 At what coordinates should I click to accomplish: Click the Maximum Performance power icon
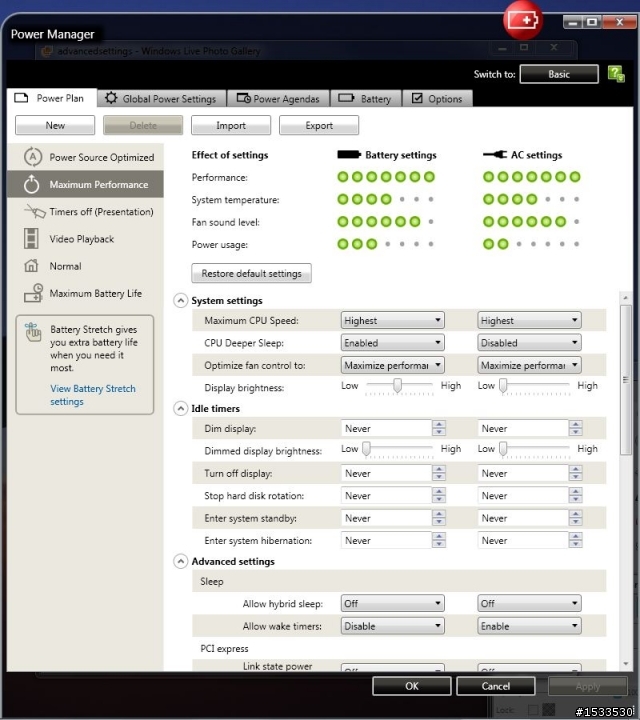[32, 184]
